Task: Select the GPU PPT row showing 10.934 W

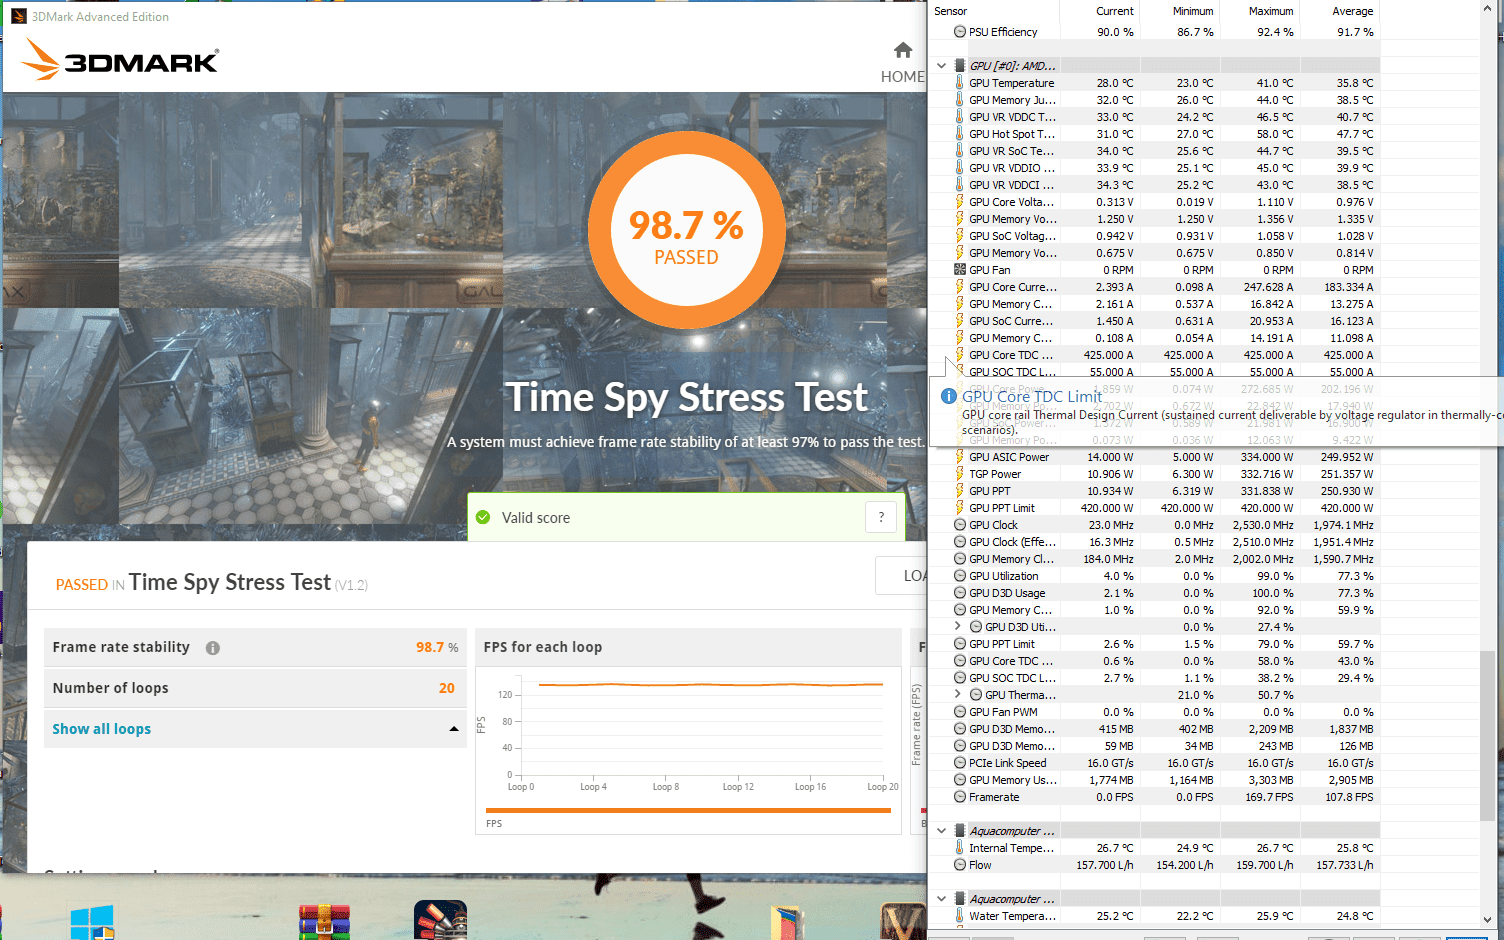Action: coord(1154,491)
